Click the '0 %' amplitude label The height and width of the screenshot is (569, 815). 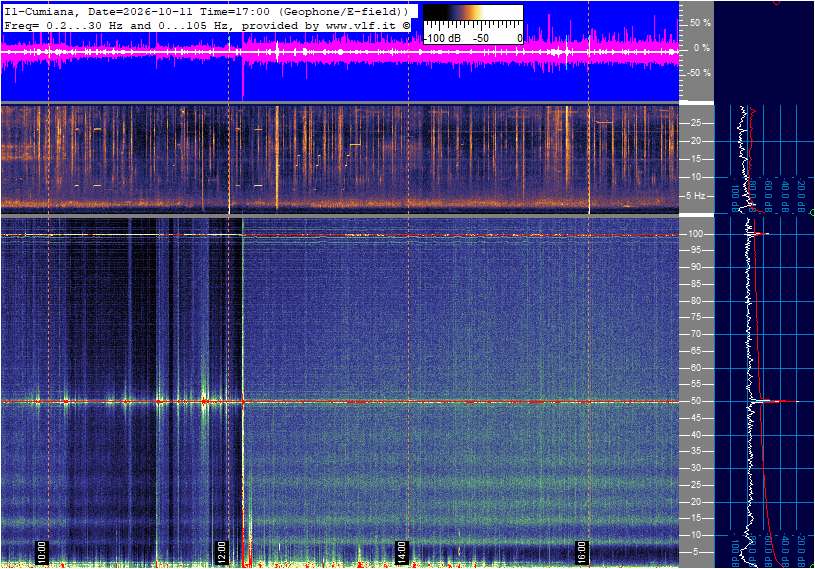pyautogui.click(x=702, y=48)
